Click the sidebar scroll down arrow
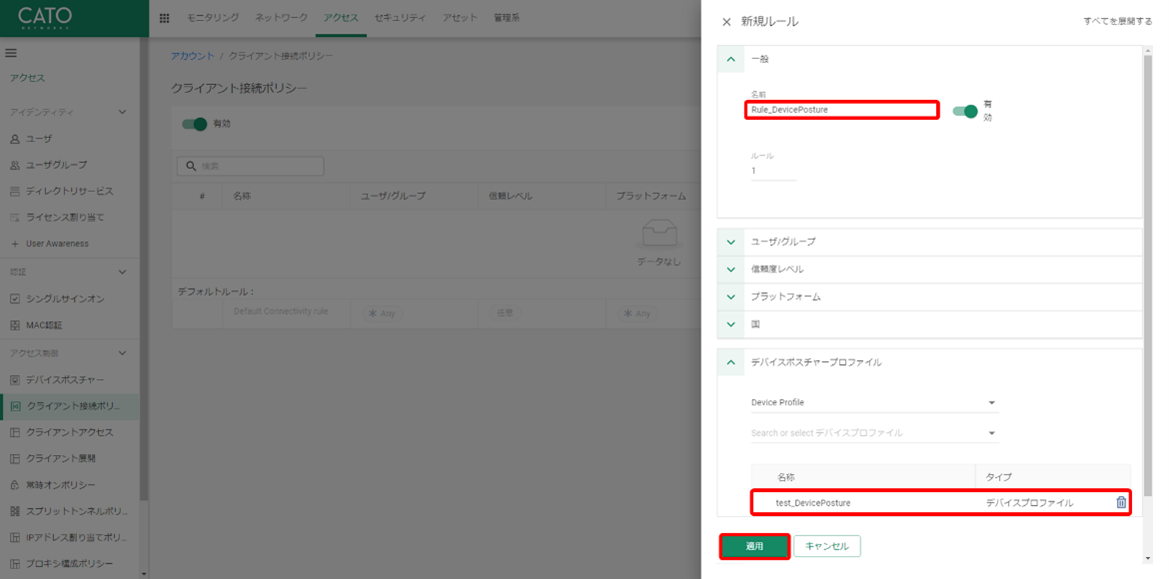 coord(143,574)
